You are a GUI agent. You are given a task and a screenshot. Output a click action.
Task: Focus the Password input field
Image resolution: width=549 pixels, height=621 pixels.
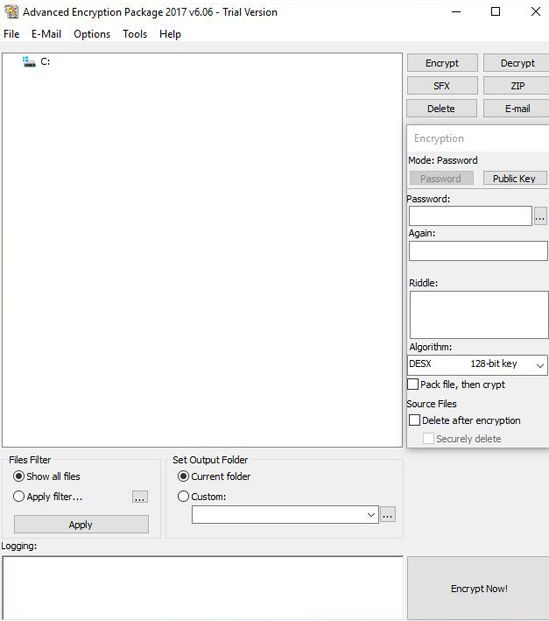click(470, 216)
